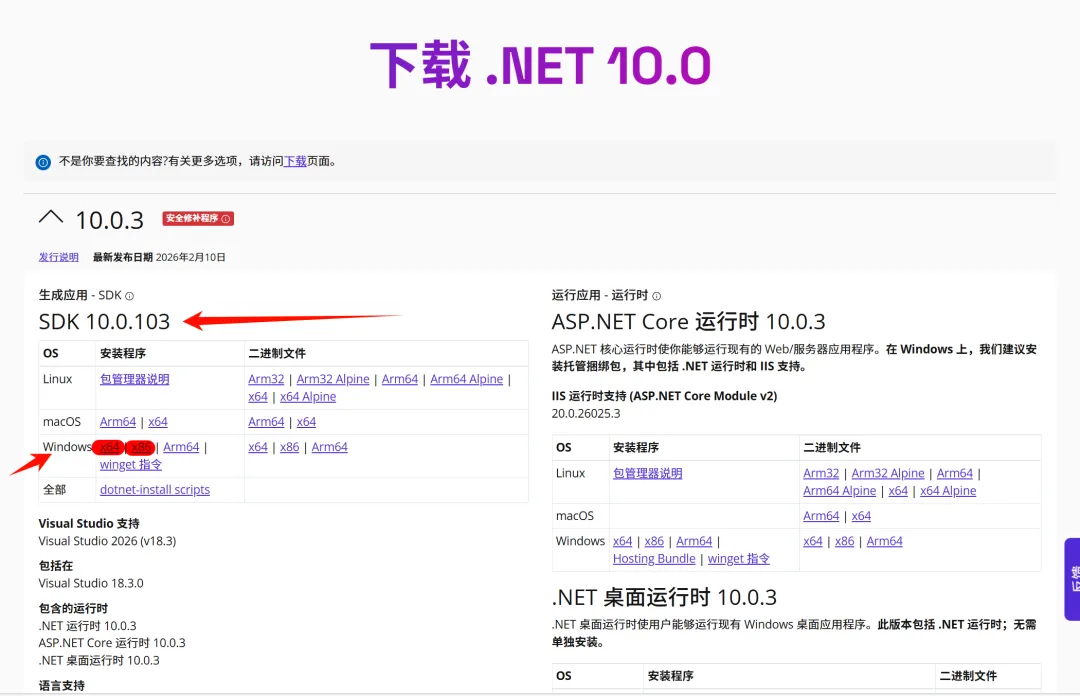Select the Visual Studio 2026 (v18.3) text
This screenshot has height=696, width=1080.
[107, 541]
